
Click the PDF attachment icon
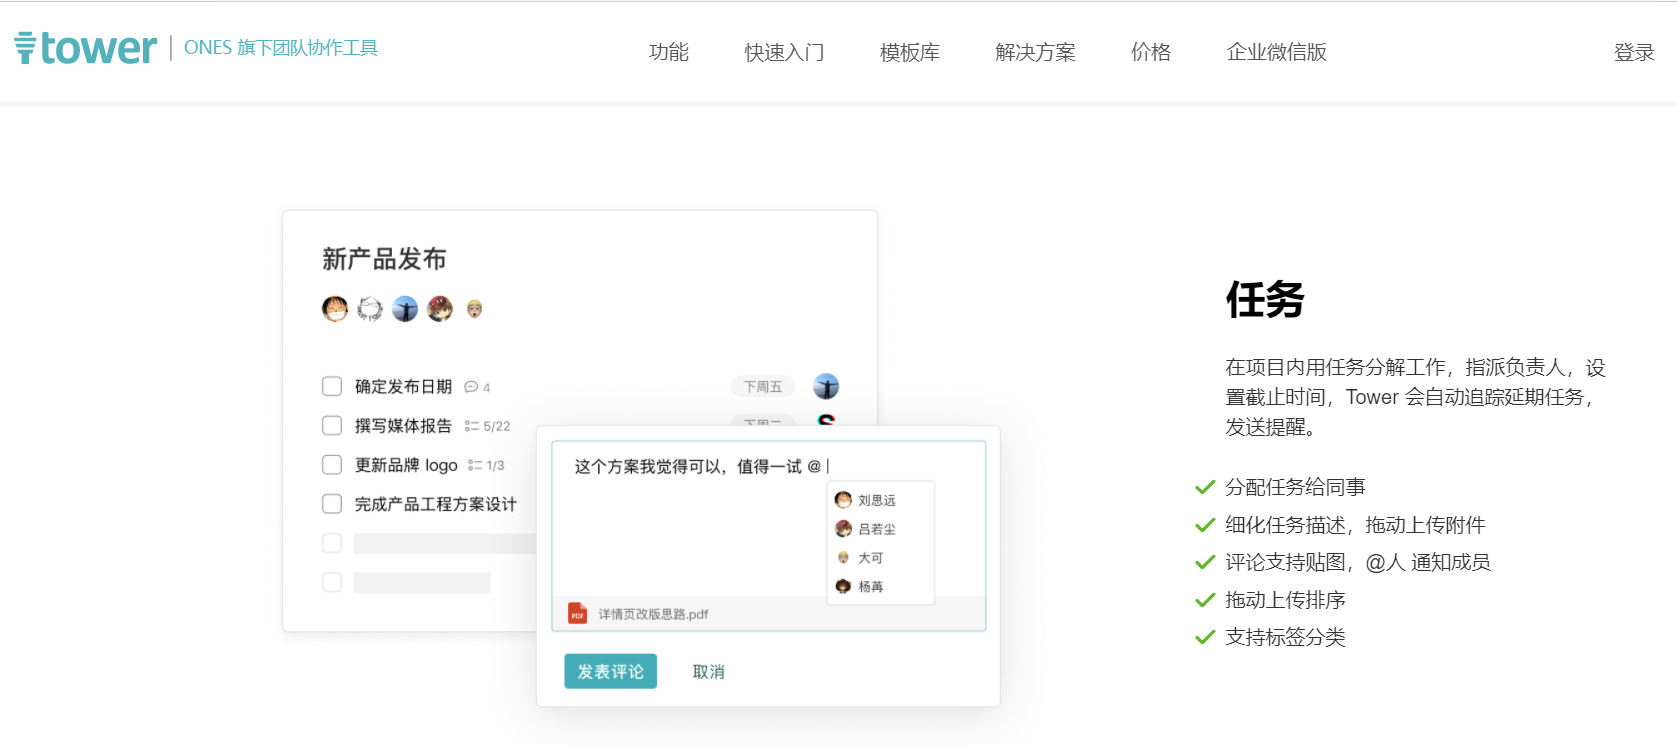577,613
